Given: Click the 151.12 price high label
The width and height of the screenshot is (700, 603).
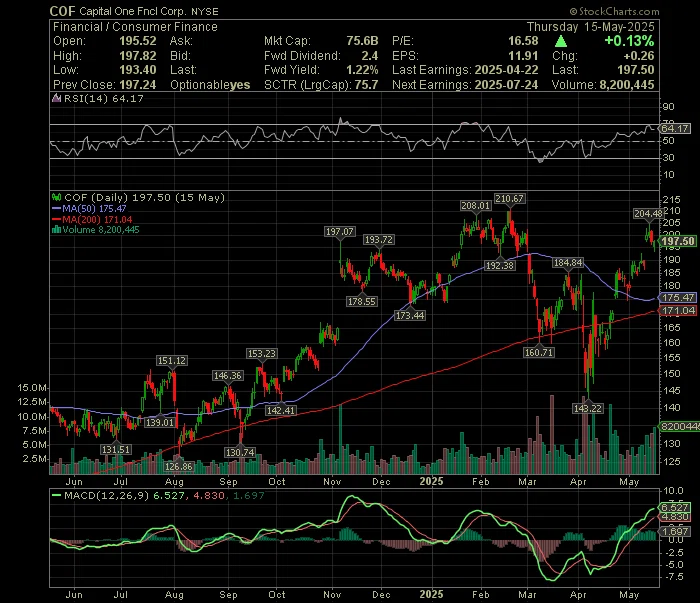Looking at the screenshot, I should coord(172,360).
